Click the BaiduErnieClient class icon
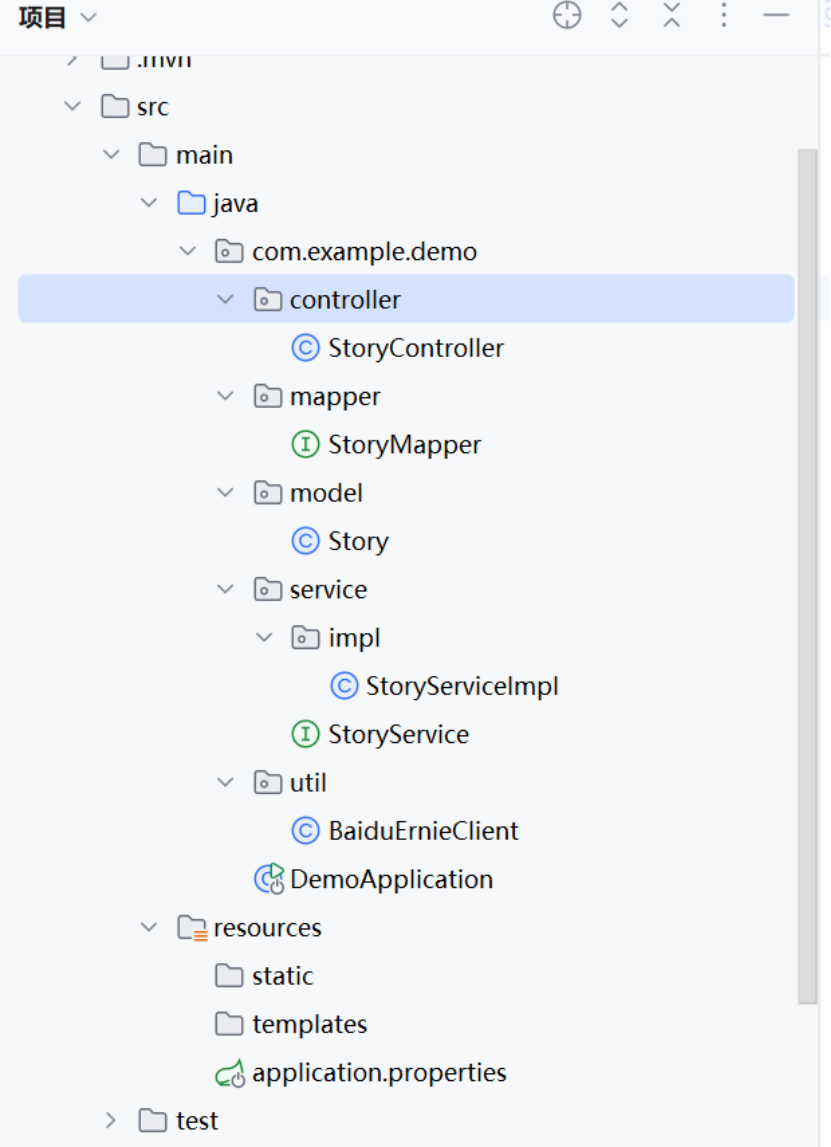This screenshot has height=1147, width=831. pyautogui.click(x=305, y=831)
